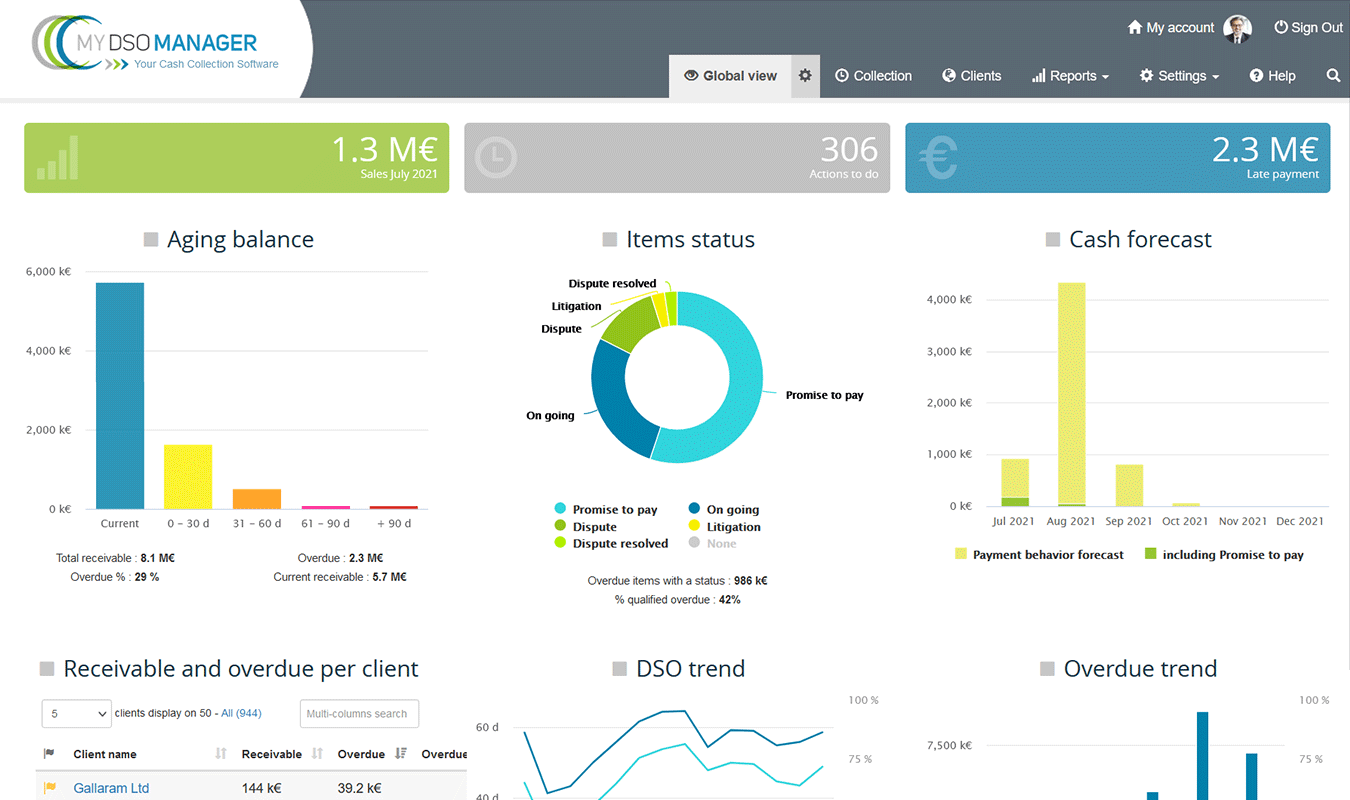Switch to the Collection tab
Image resolution: width=1350 pixels, height=800 pixels.
point(873,76)
